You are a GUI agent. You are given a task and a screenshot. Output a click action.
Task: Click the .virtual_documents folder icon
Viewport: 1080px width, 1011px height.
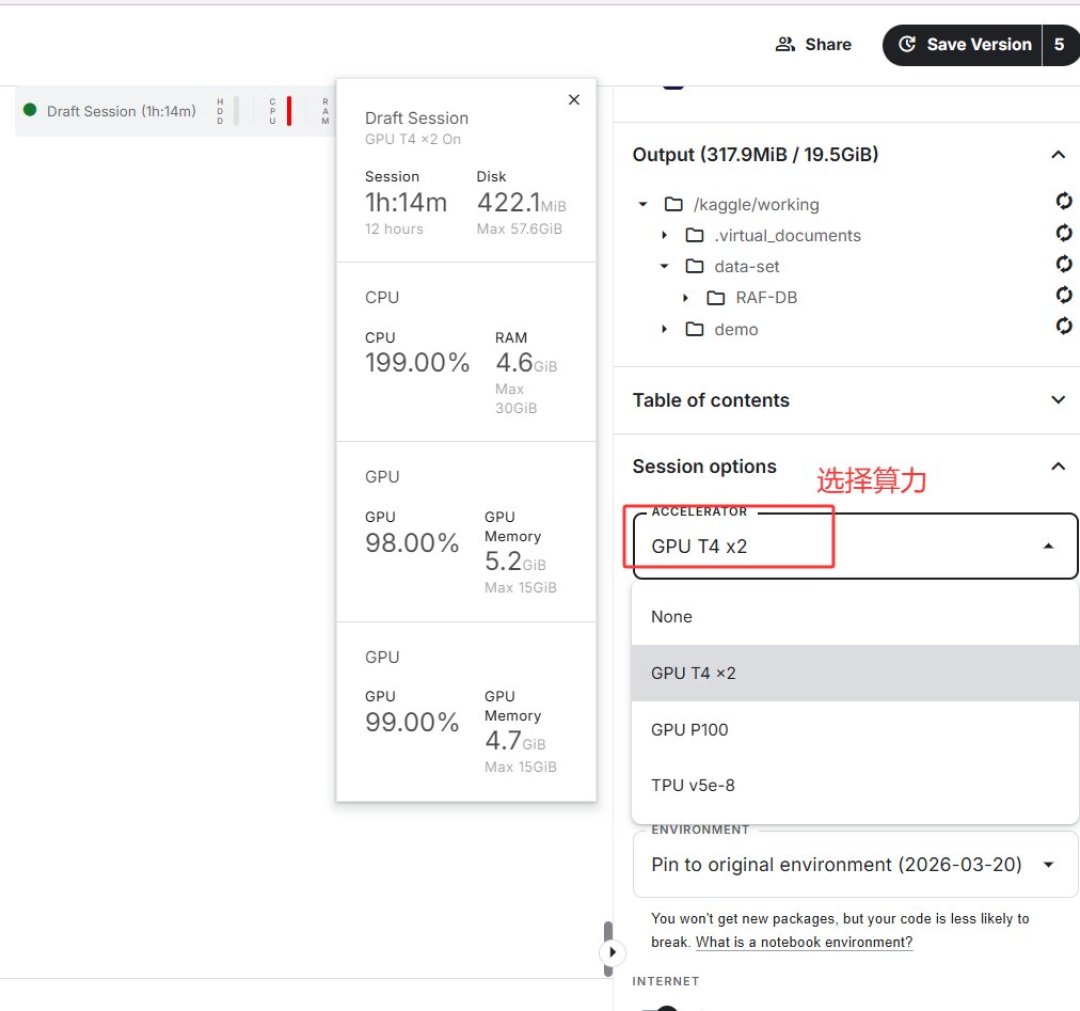(694, 236)
